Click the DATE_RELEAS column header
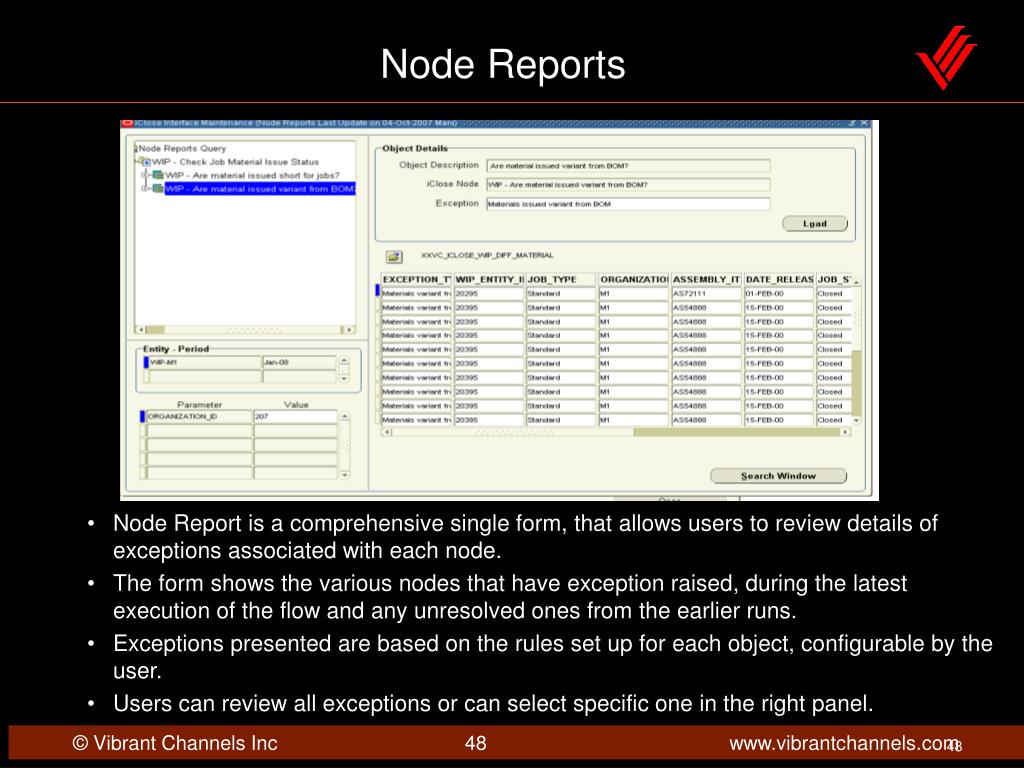 point(779,280)
